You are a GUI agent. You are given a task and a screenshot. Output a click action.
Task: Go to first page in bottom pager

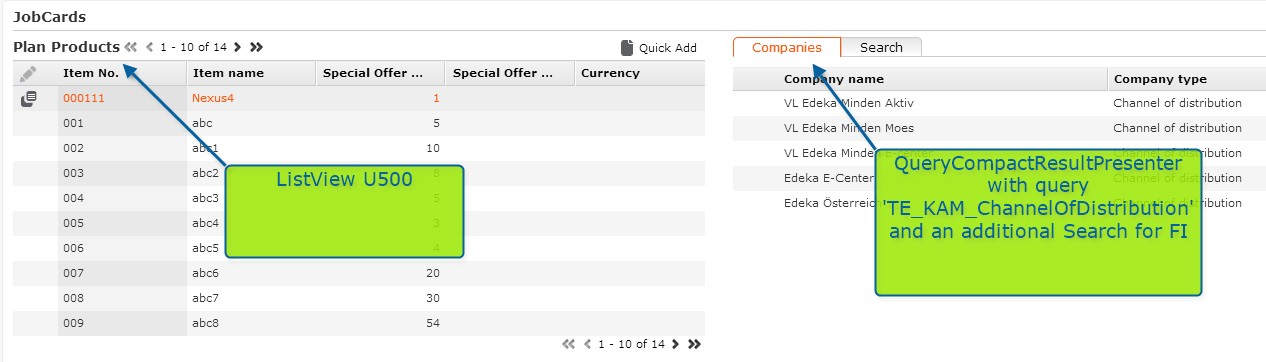click(569, 344)
